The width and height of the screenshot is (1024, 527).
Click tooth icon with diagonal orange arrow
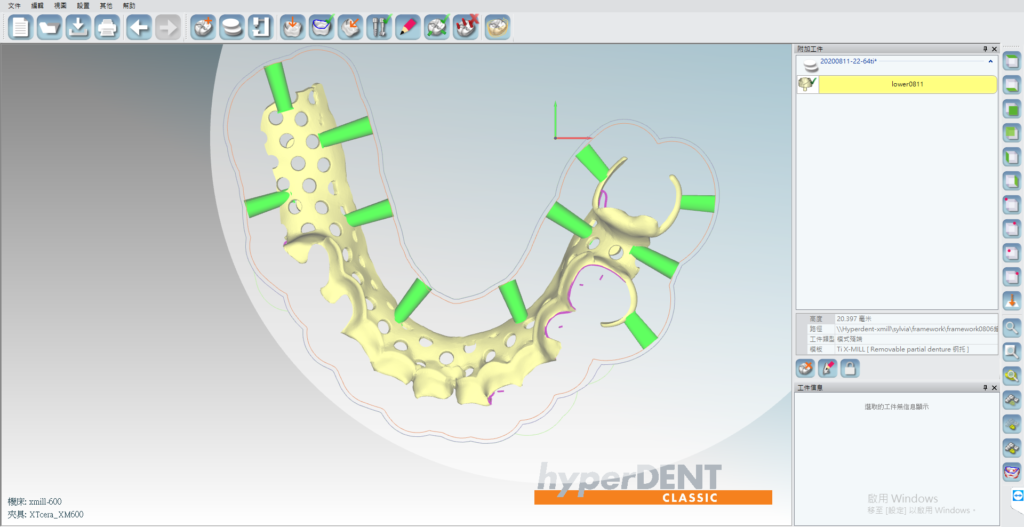tap(350, 27)
